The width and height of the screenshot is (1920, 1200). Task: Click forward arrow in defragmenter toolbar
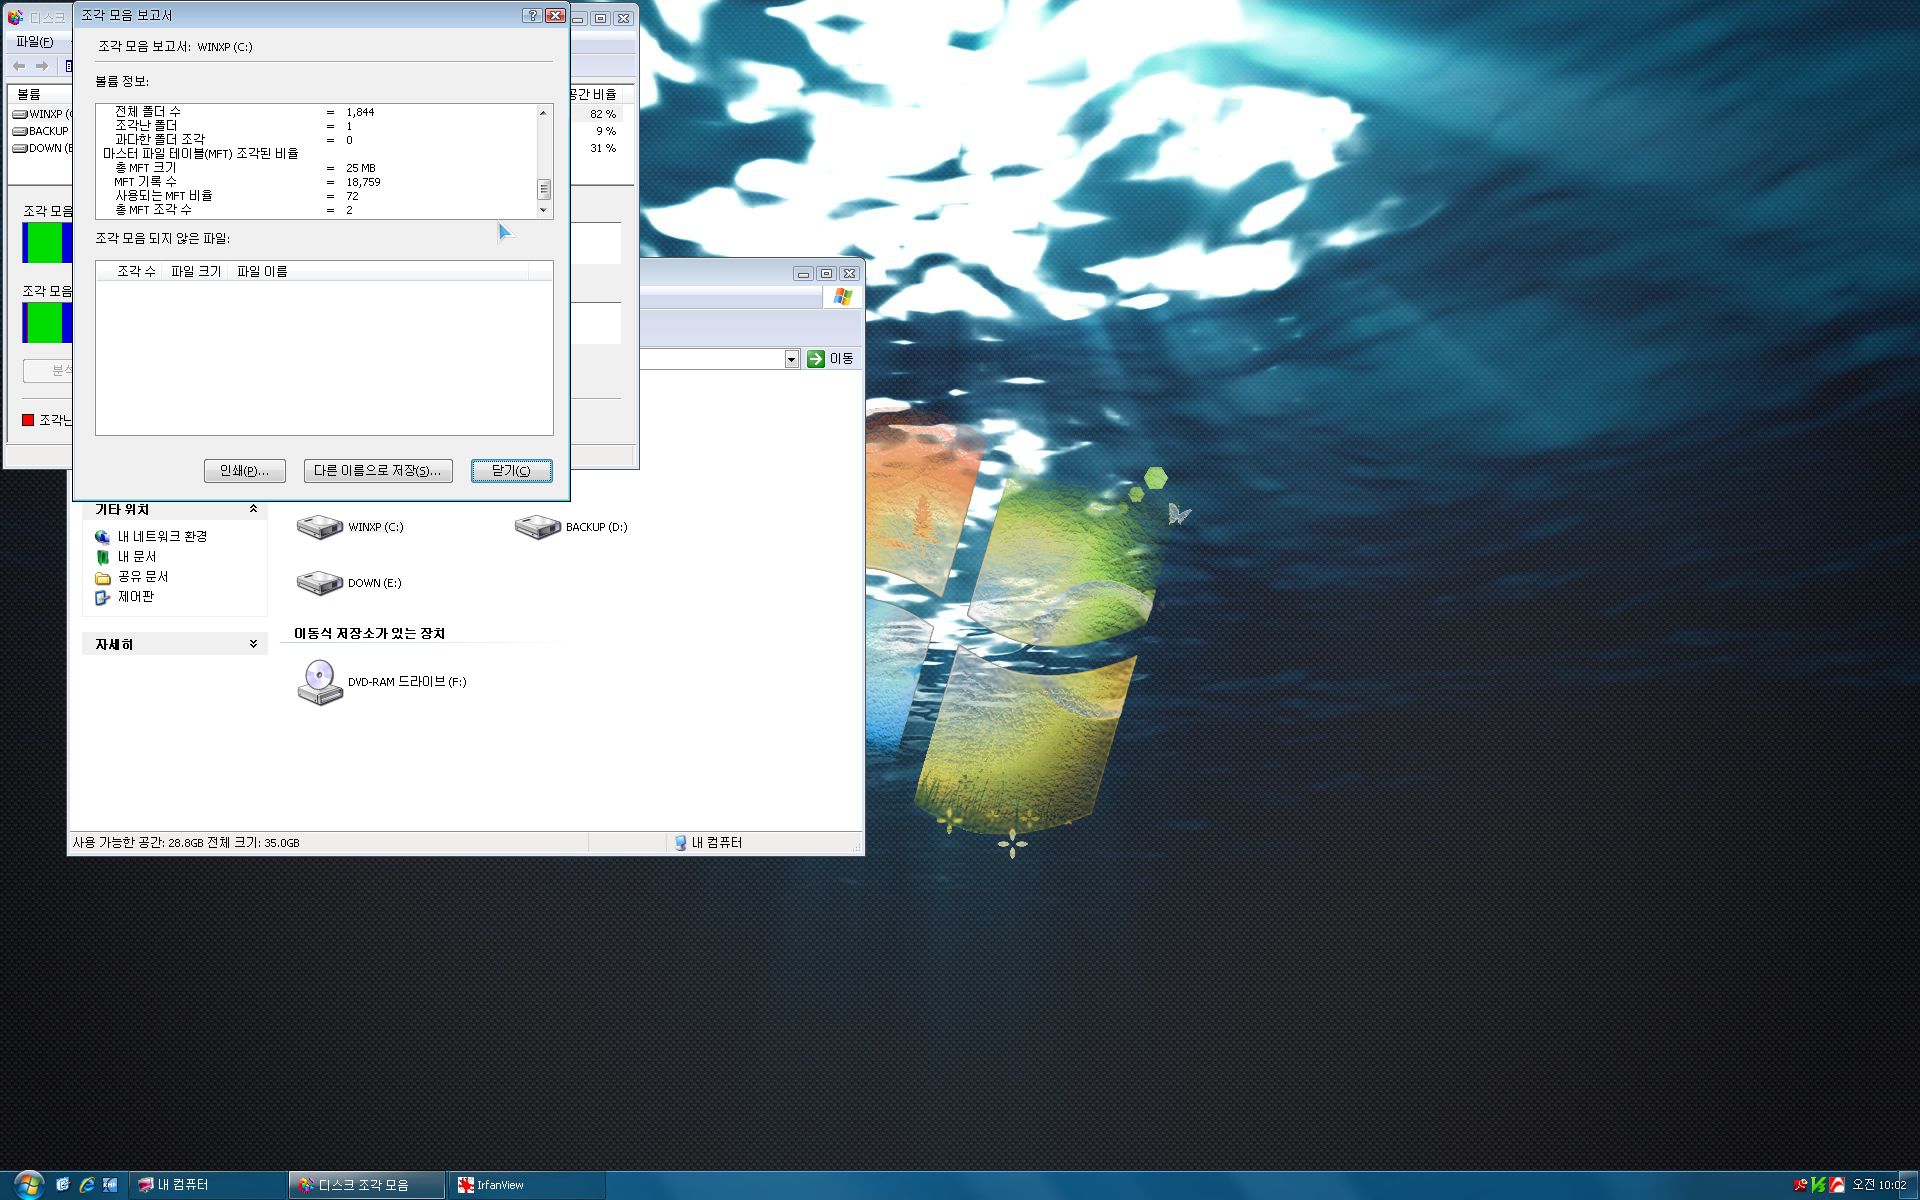42,66
